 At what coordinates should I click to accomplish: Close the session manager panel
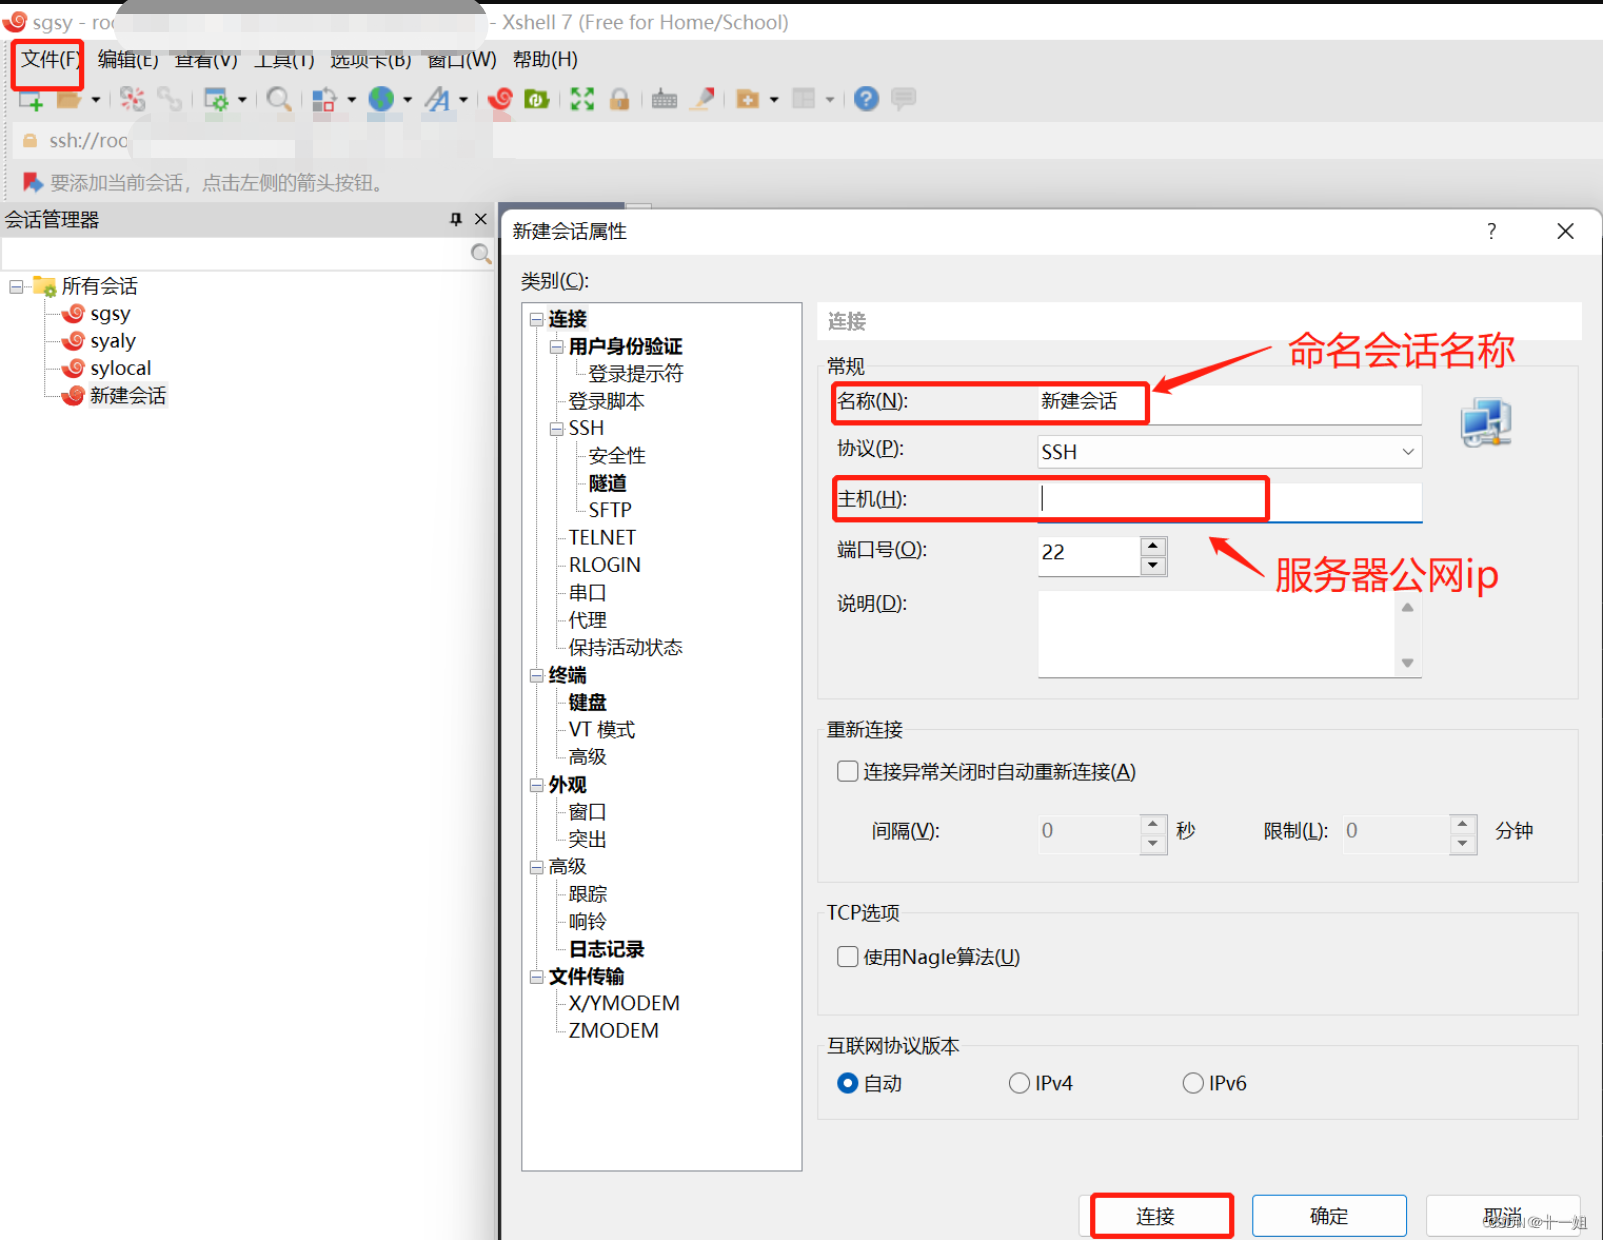coord(481,219)
